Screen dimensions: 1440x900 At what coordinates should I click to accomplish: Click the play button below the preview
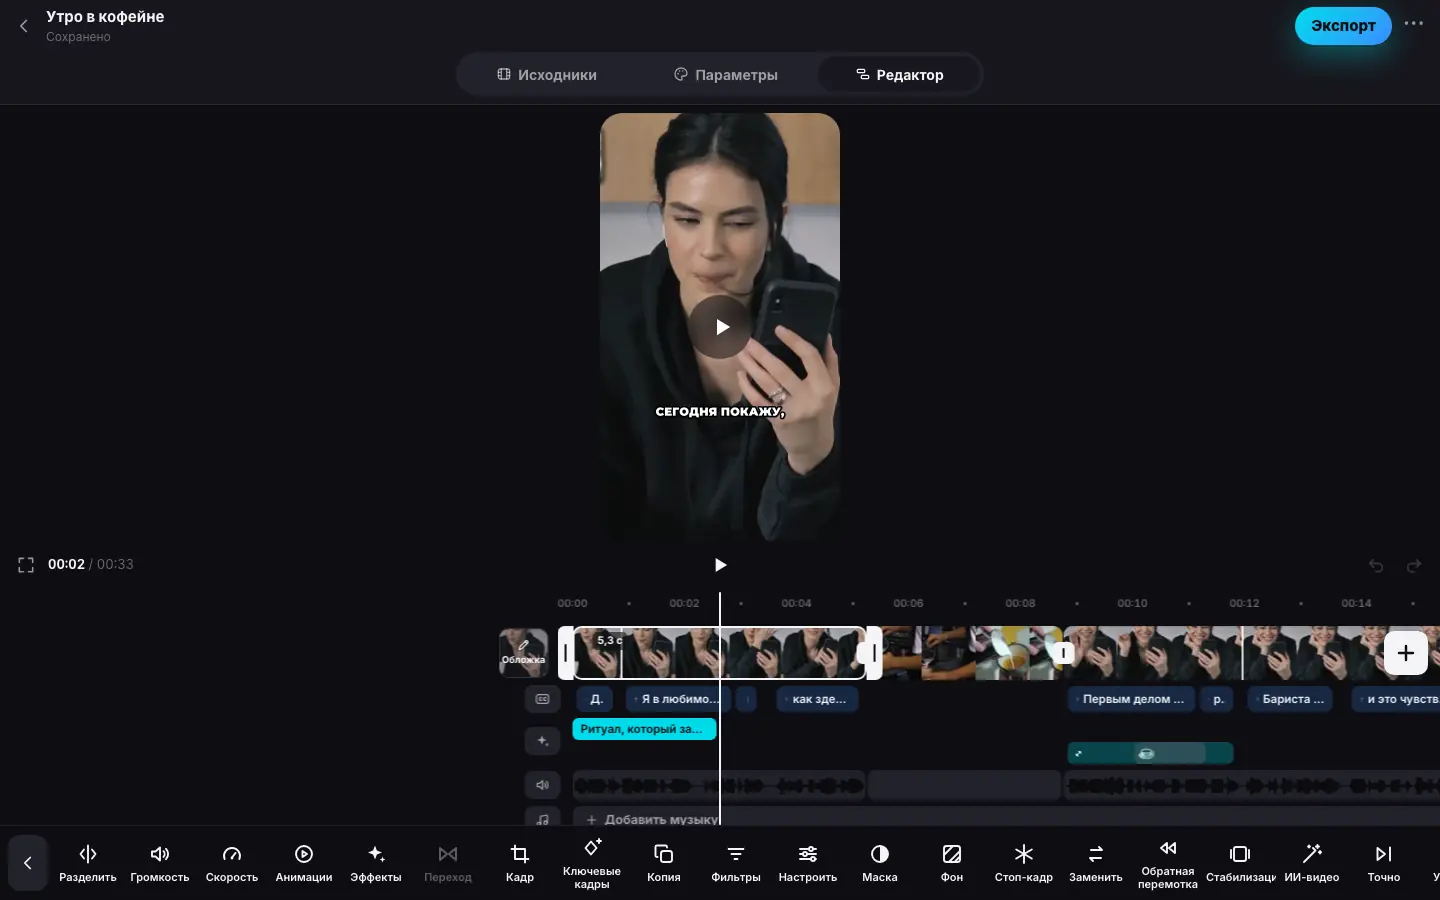click(x=720, y=565)
